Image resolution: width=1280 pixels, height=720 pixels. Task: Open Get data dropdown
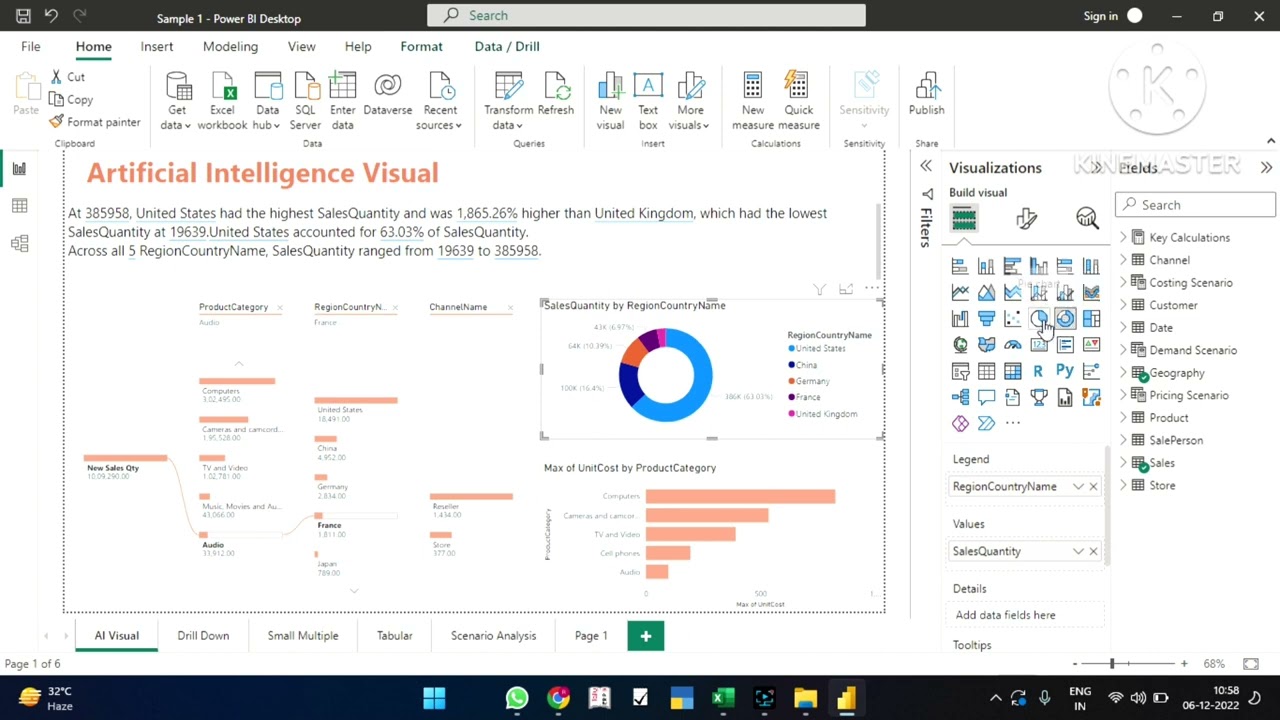[177, 101]
